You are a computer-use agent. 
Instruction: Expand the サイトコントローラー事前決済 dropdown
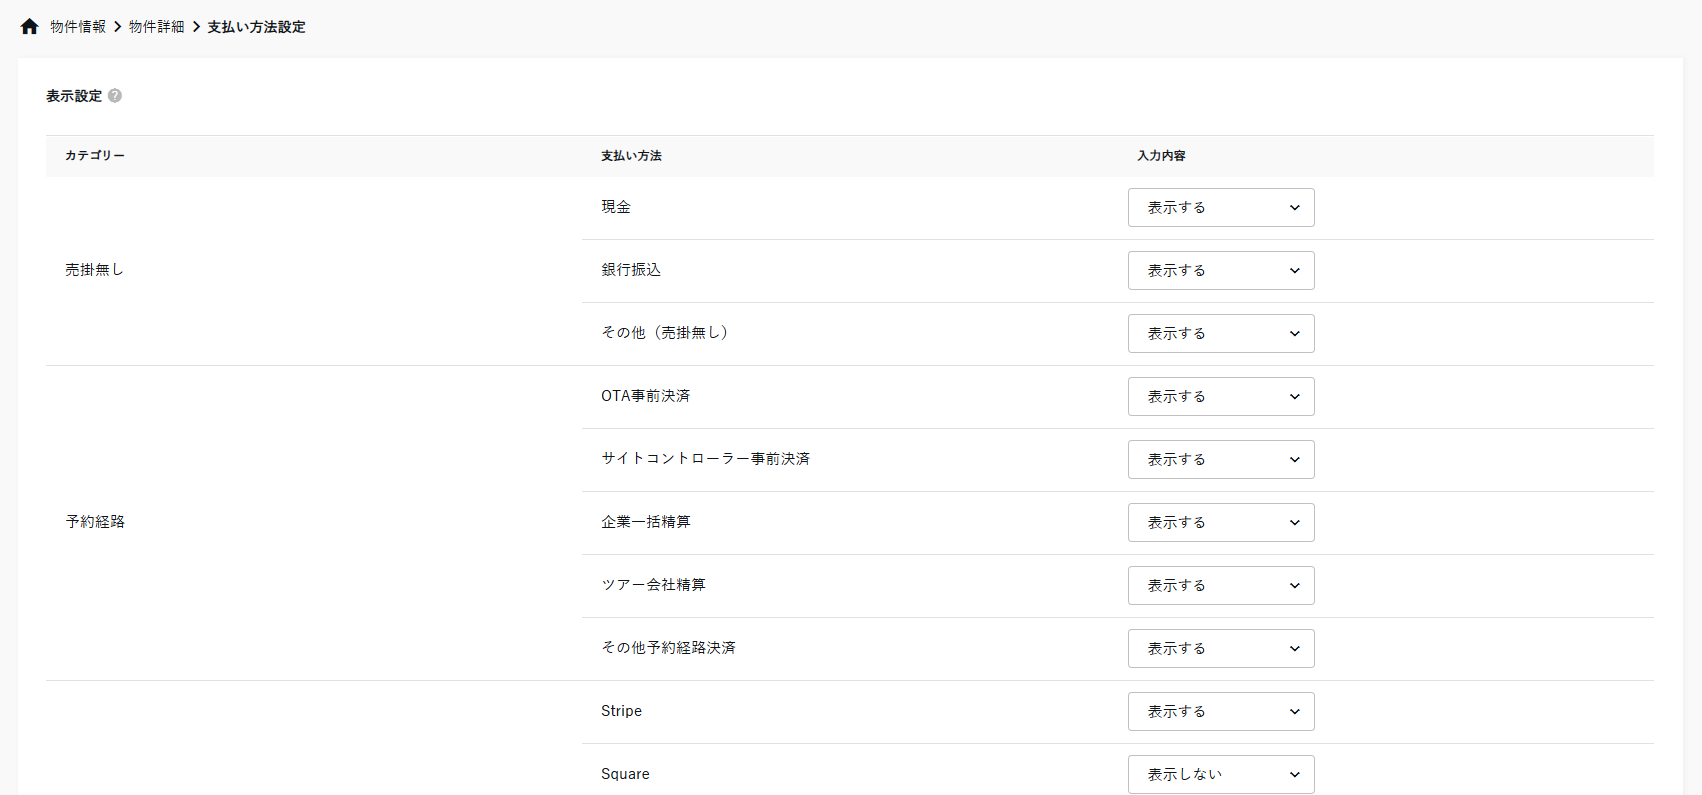point(1220,460)
